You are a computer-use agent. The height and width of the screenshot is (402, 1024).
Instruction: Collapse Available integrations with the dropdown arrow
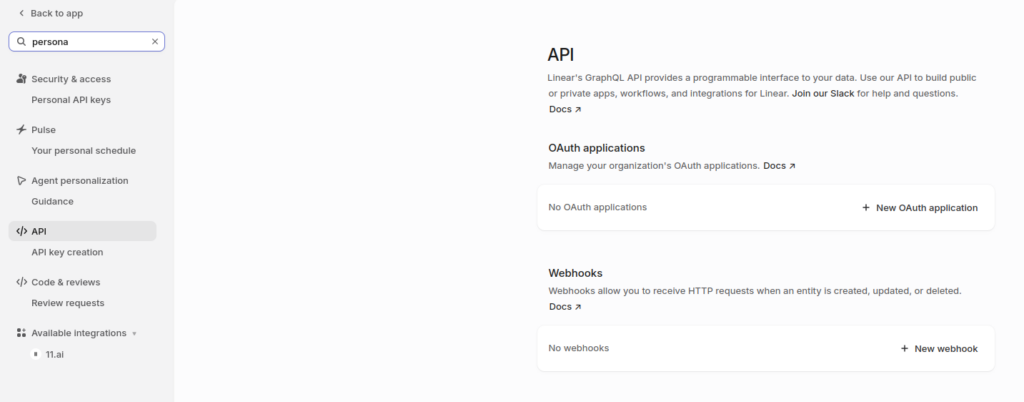point(135,333)
